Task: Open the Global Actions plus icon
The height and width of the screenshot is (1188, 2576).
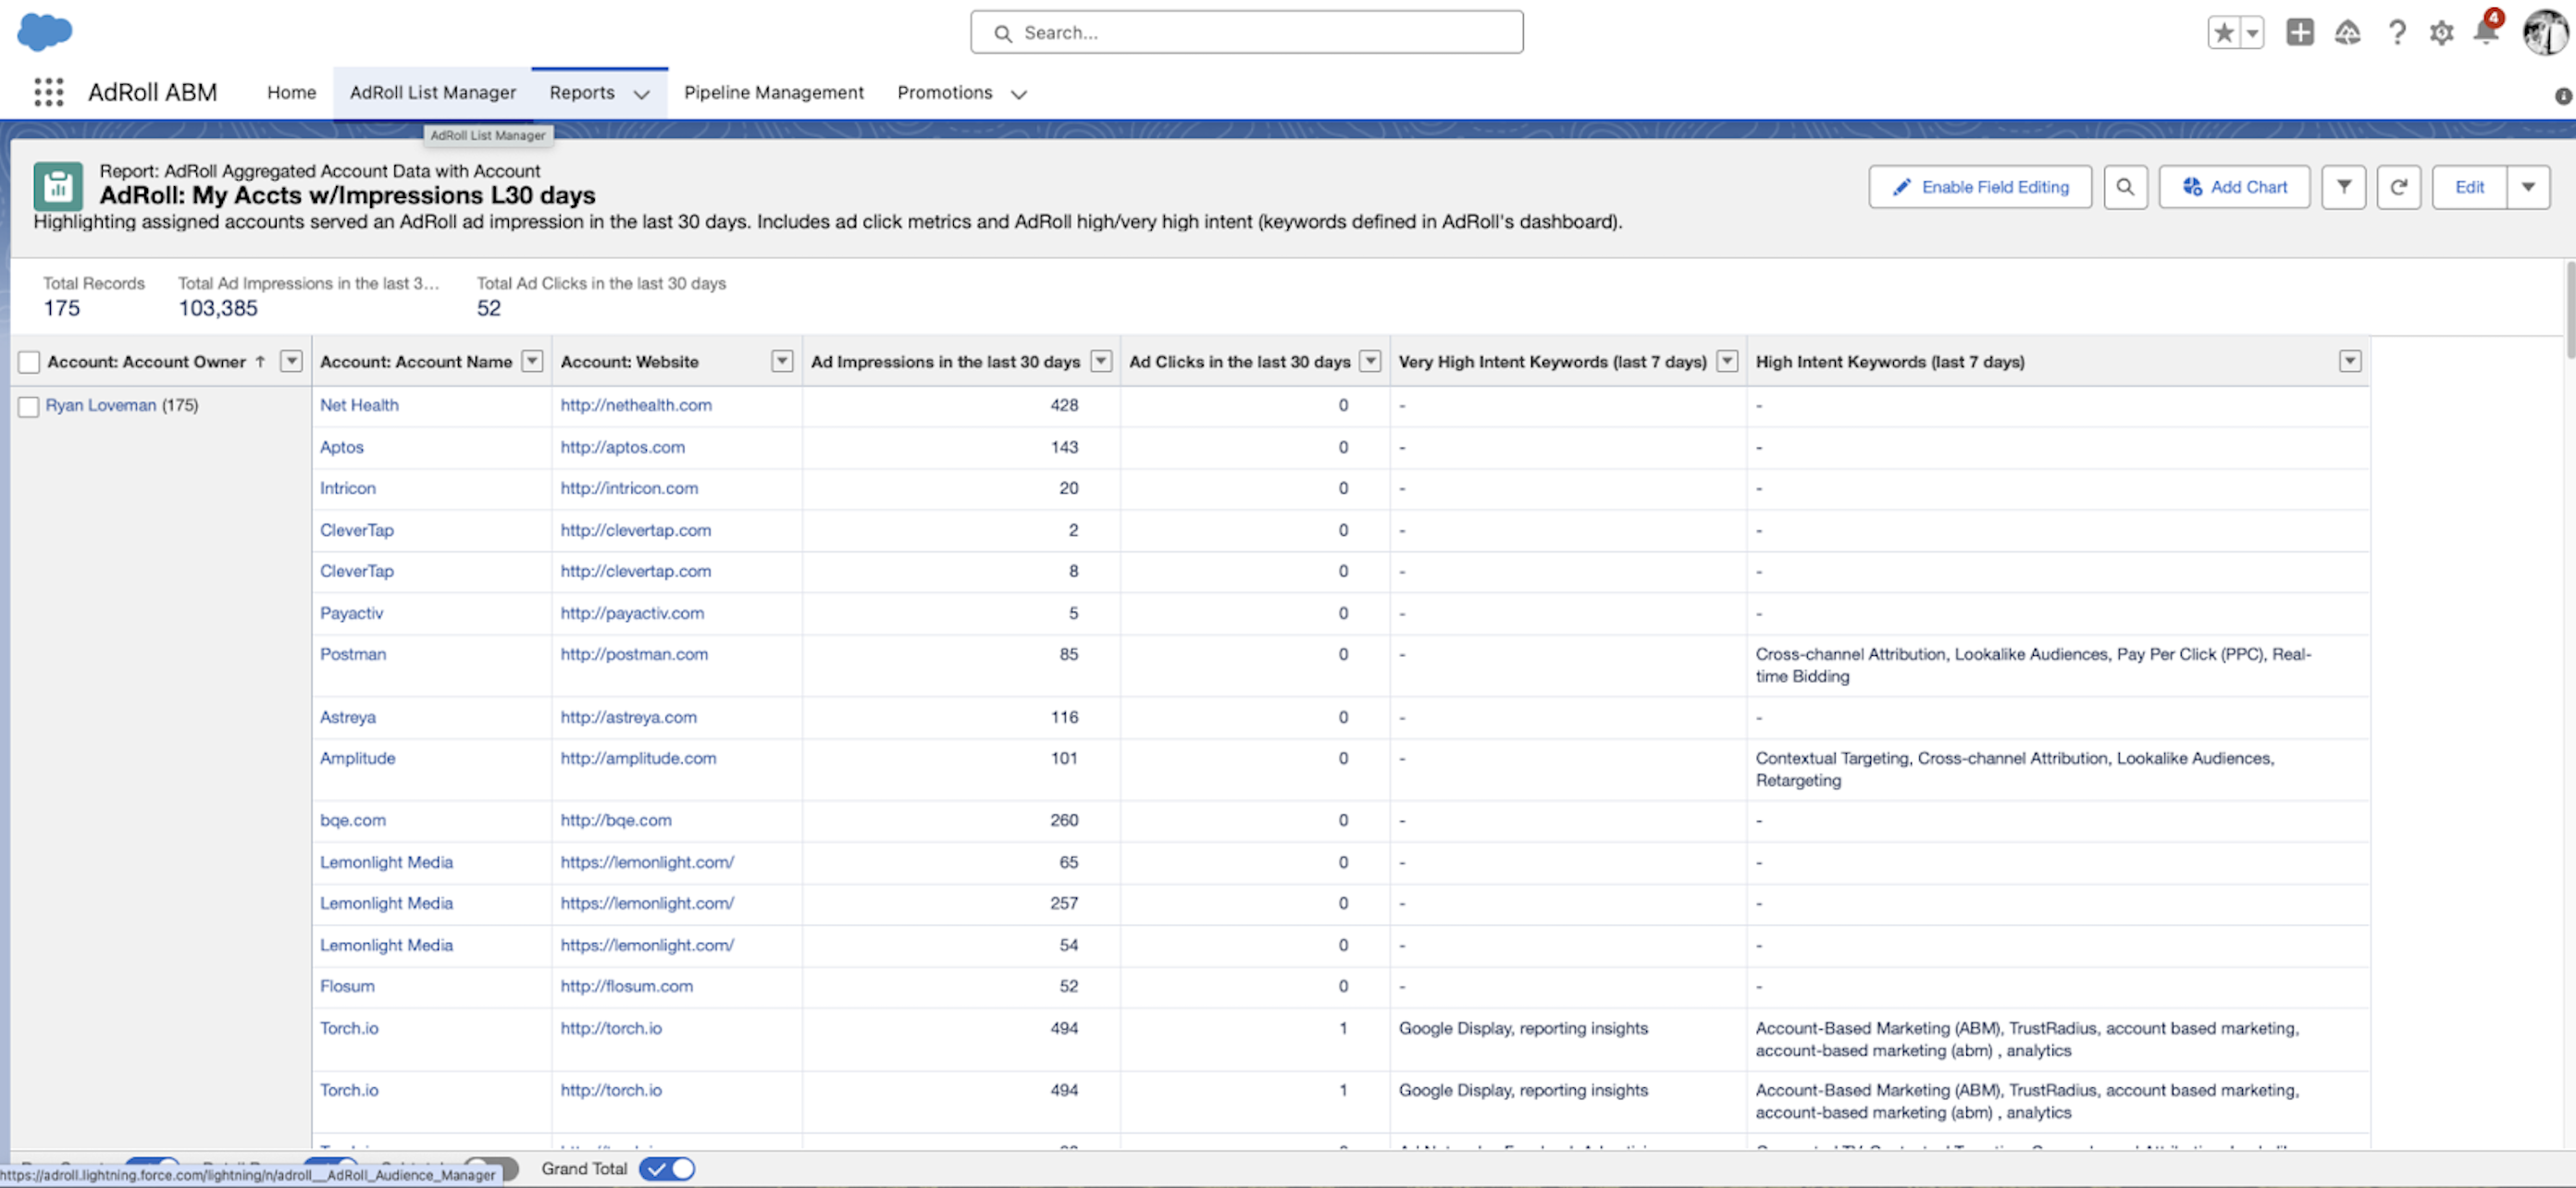Action: pyautogui.click(x=2300, y=32)
